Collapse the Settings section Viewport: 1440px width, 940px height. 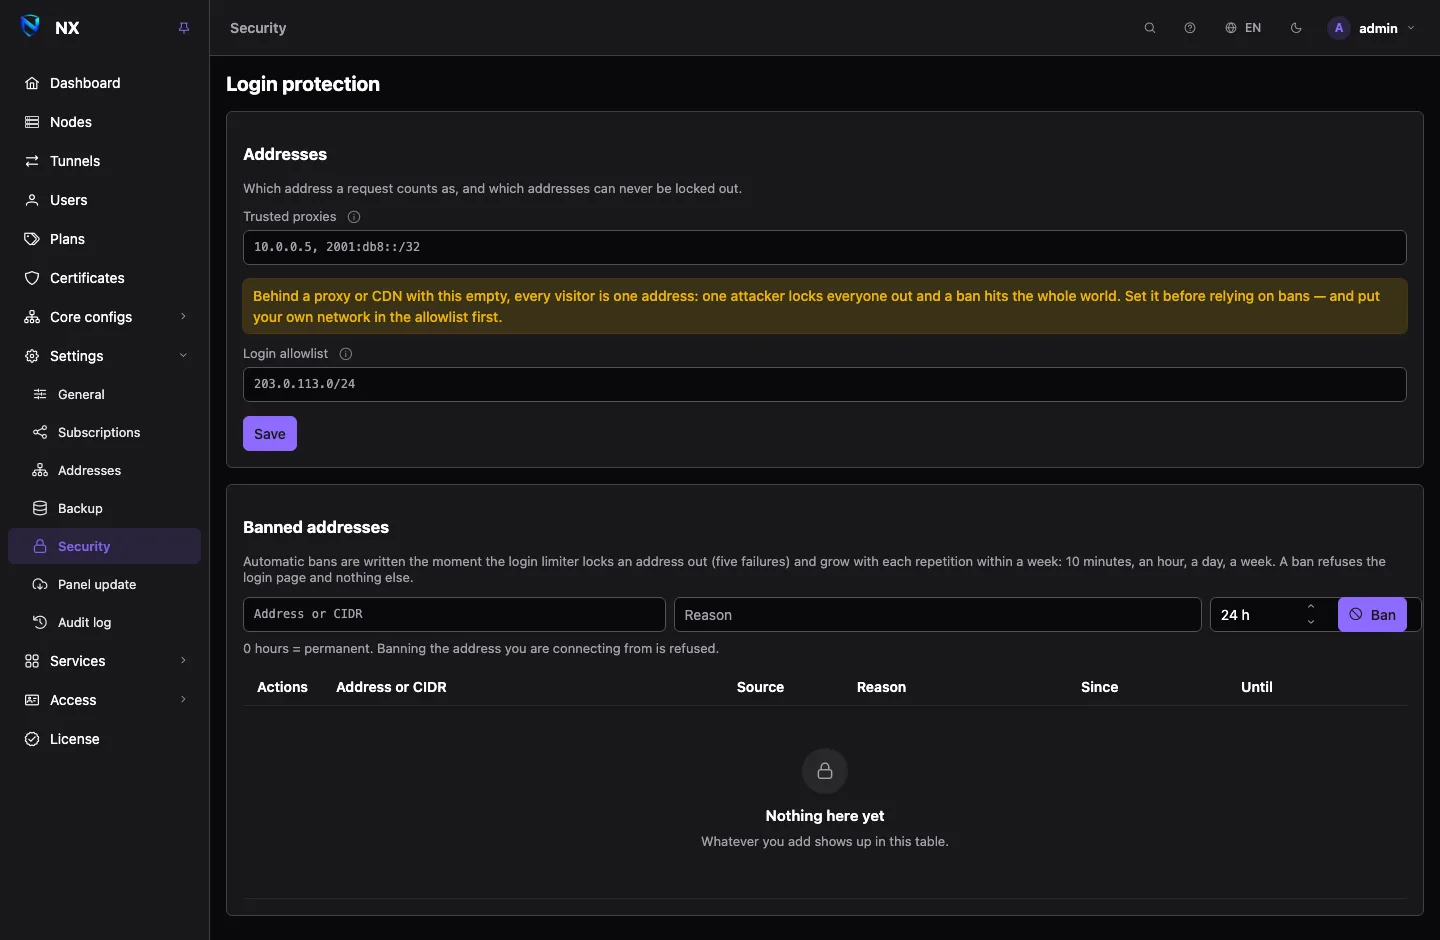click(x=104, y=356)
